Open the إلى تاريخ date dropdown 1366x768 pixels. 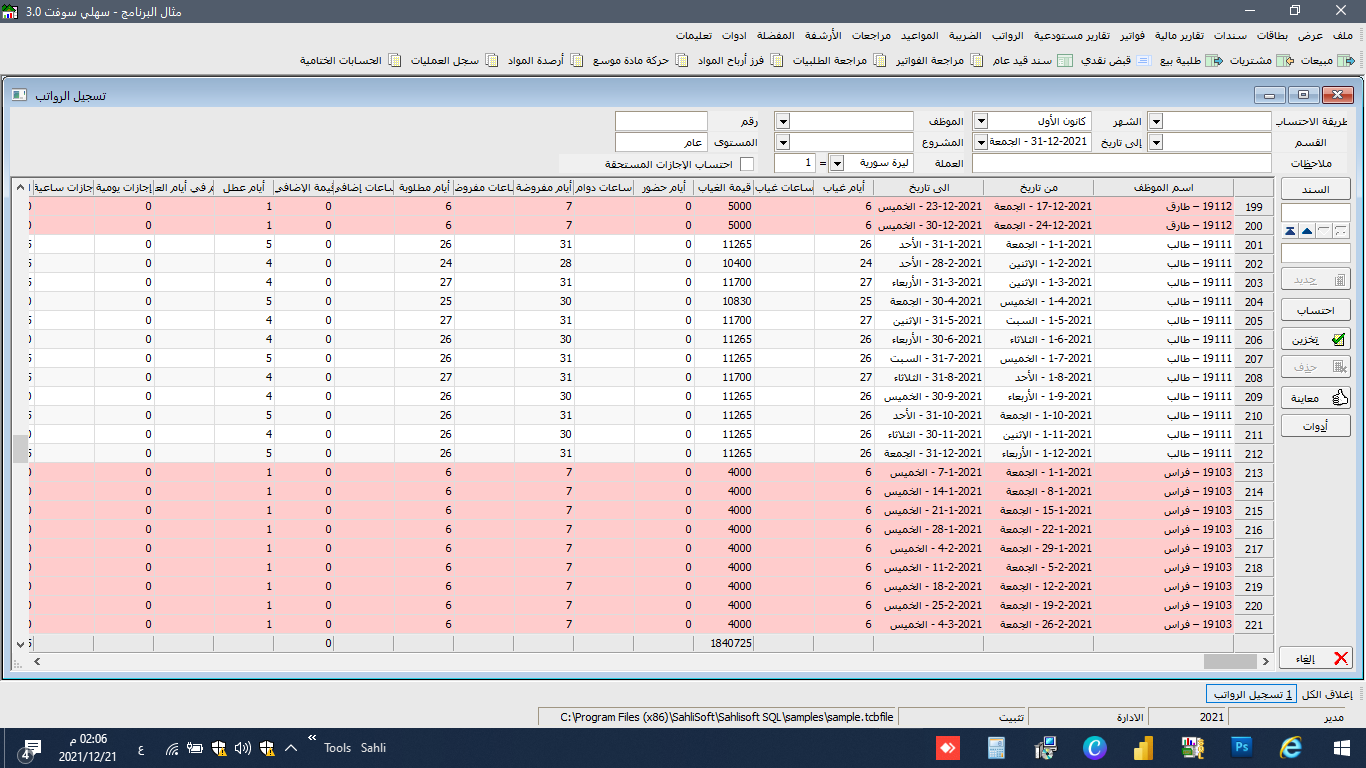(980, 143)
